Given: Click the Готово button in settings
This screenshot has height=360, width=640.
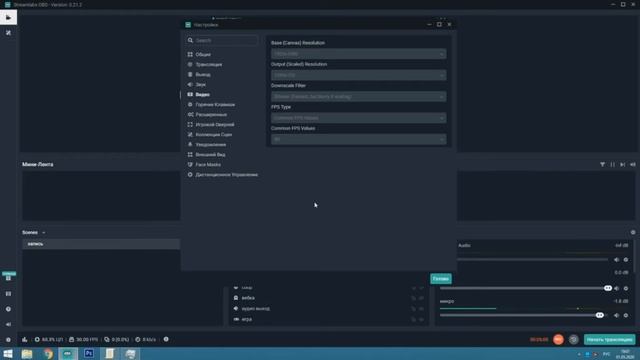Looking at the screenshot, I should pyautogui.click(x=441, y=279).
